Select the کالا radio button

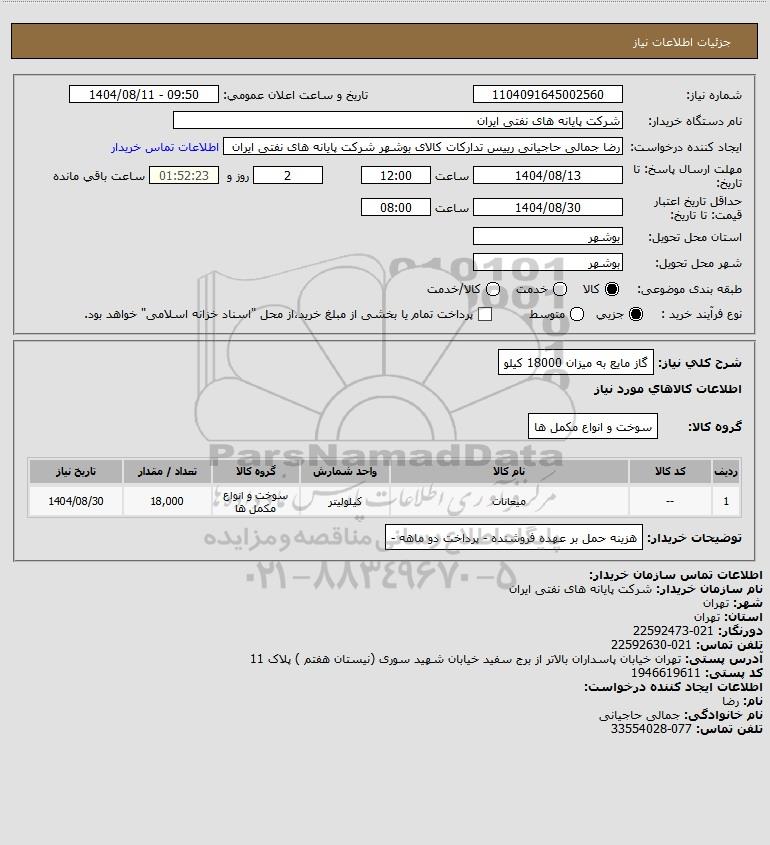[612, 289]
